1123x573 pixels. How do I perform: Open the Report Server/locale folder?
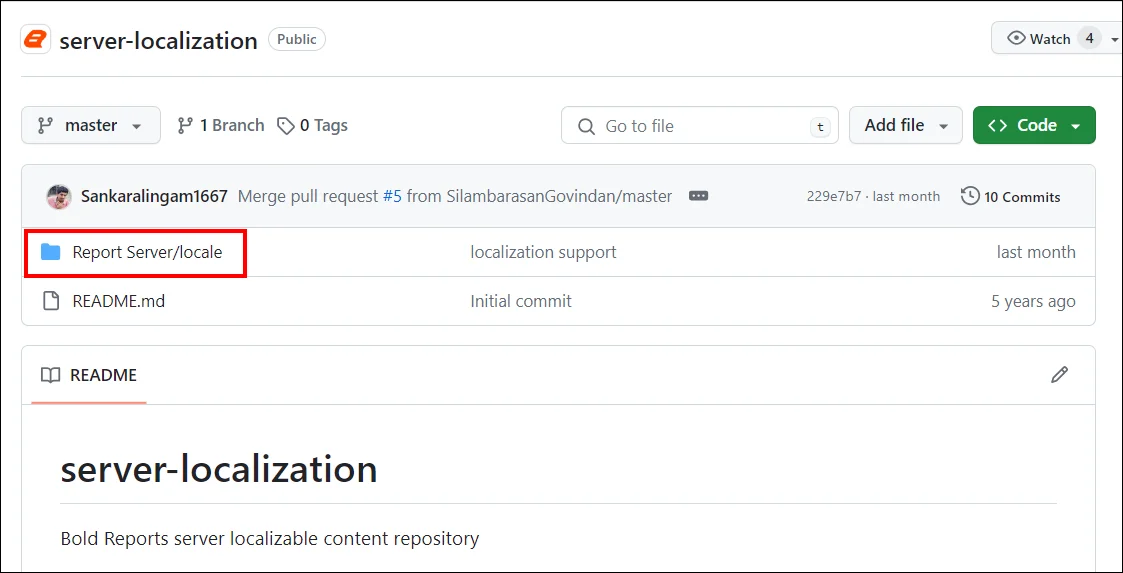(x=148, y=252)
